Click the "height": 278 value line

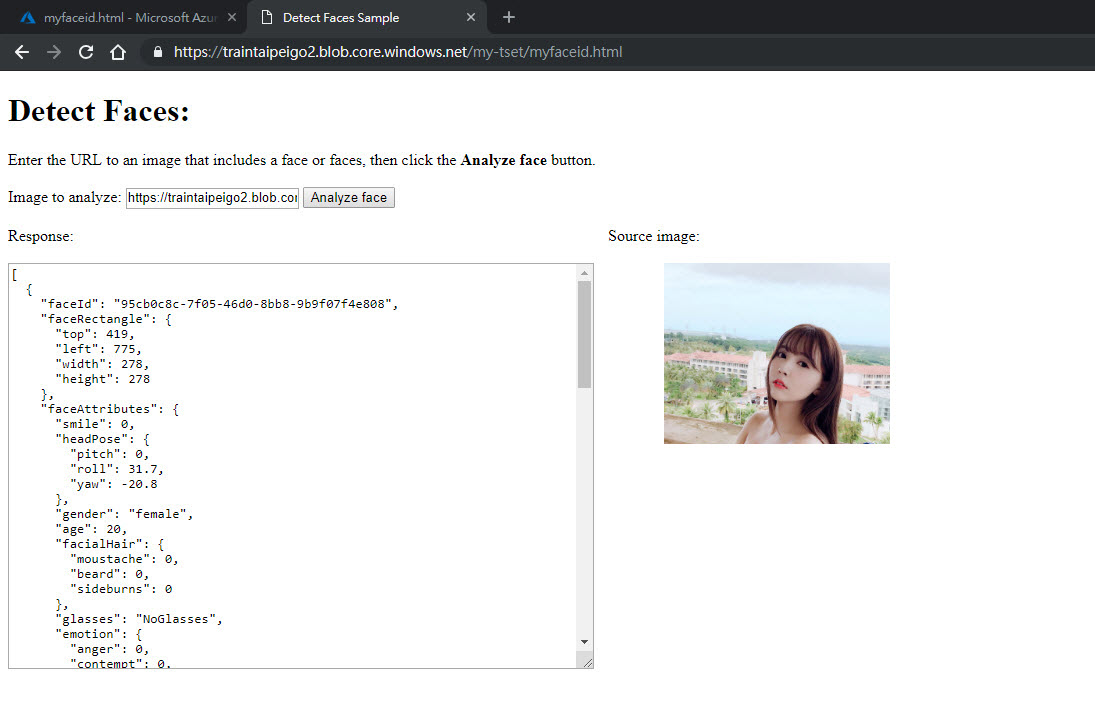(103, 379)
